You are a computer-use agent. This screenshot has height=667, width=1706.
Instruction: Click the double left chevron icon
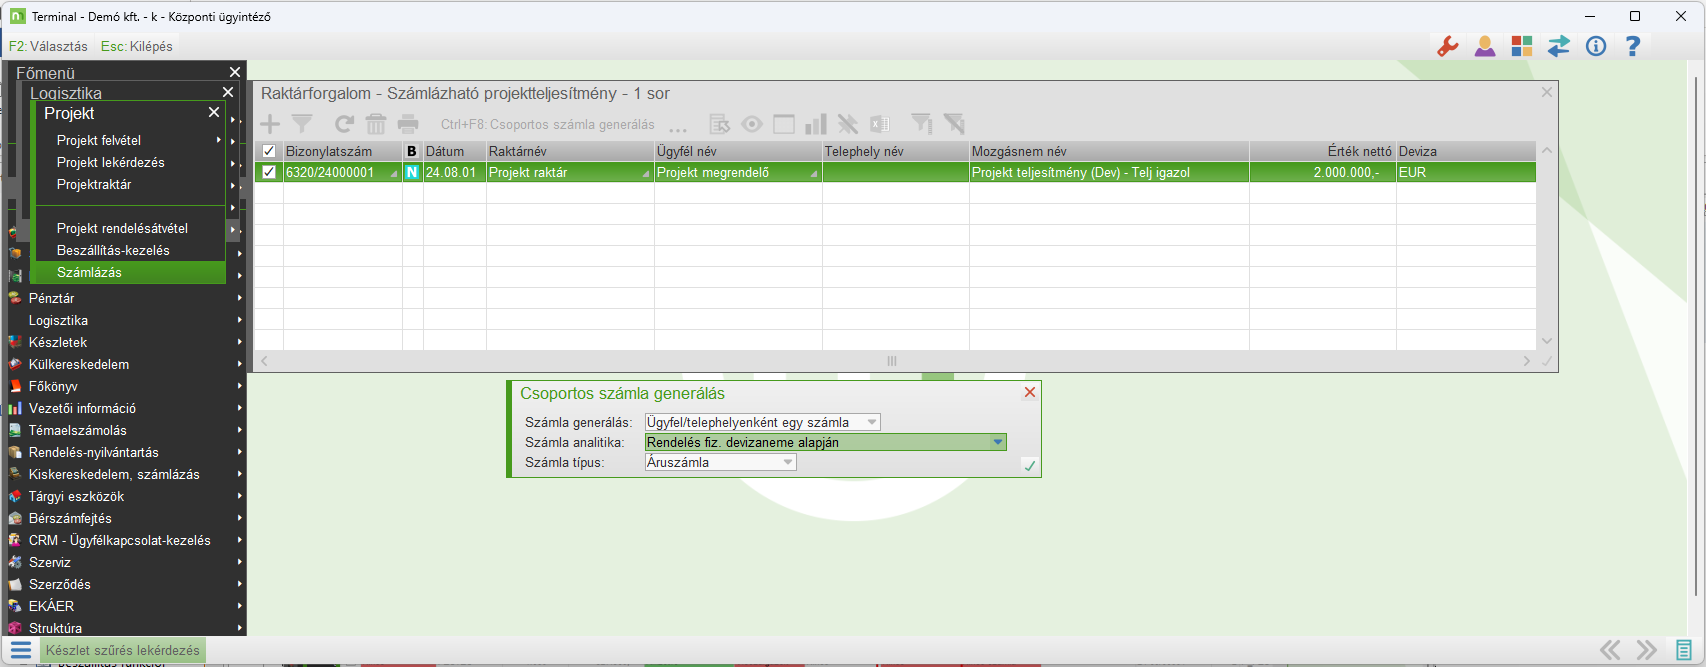point(1610,650)
